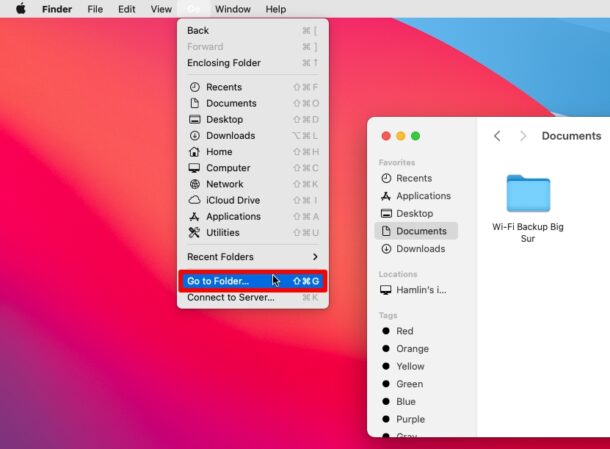
Task: Open the Edit menu
Action: [126, 9]
